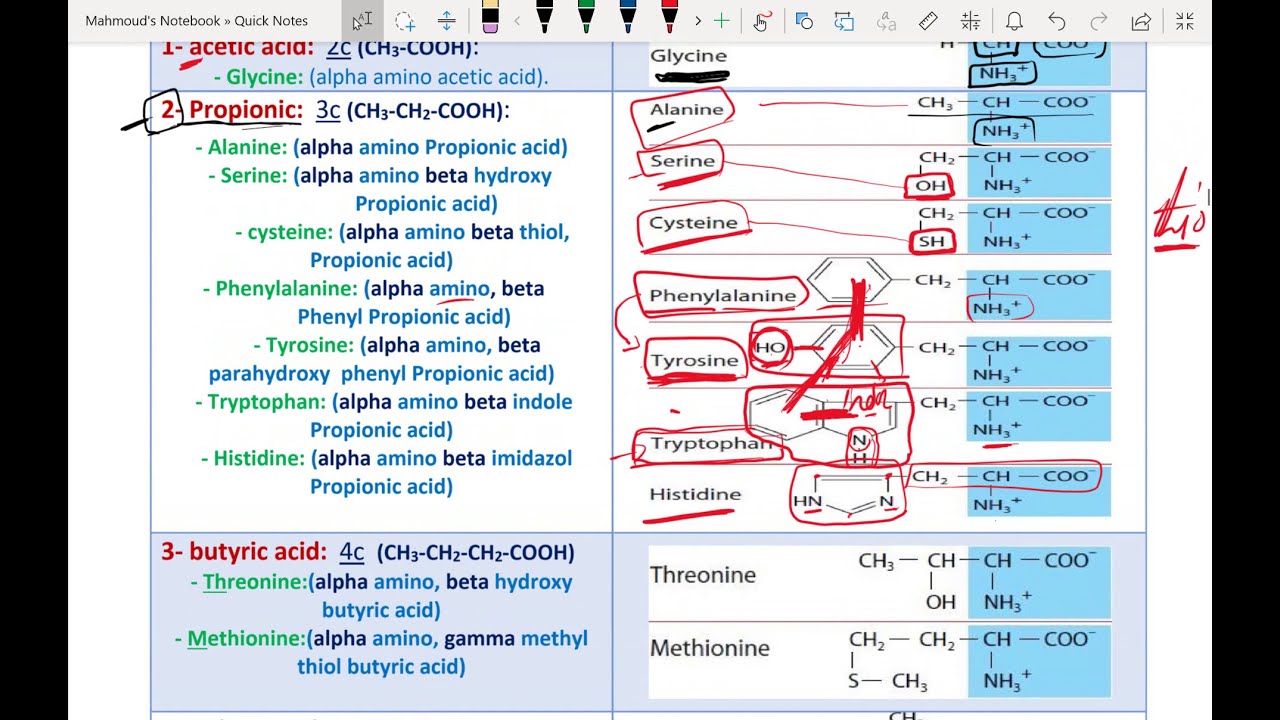
Task: Click the '2- Propionic:' heading text
Action: click(x=232, y=110)
